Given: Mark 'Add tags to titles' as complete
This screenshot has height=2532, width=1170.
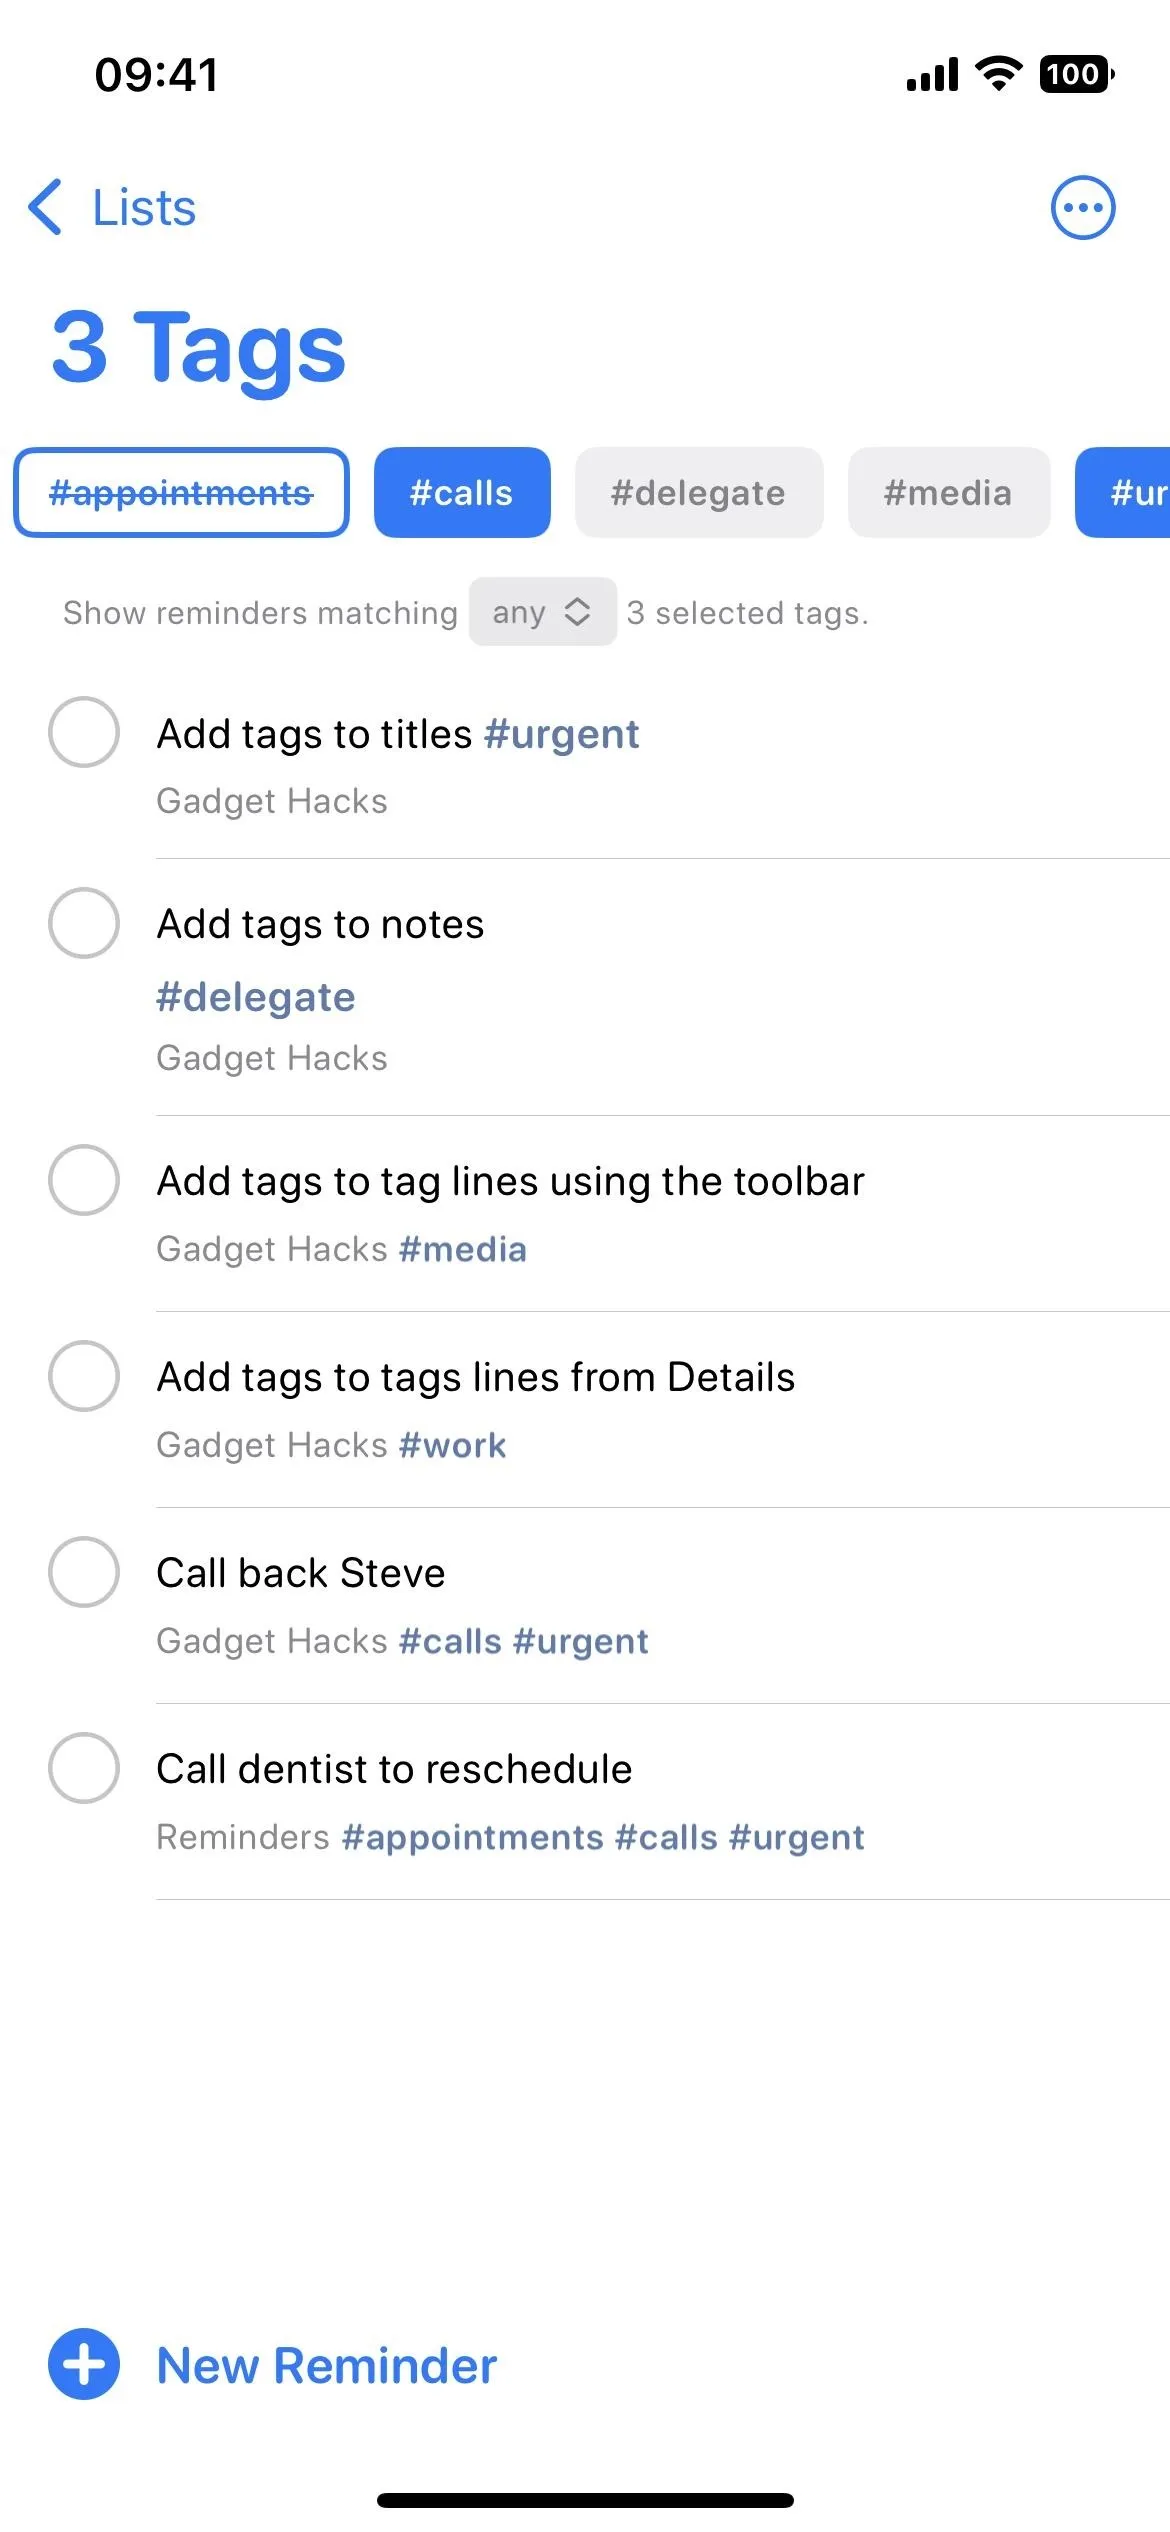Looking at the screenshot, I should (84, 732).
